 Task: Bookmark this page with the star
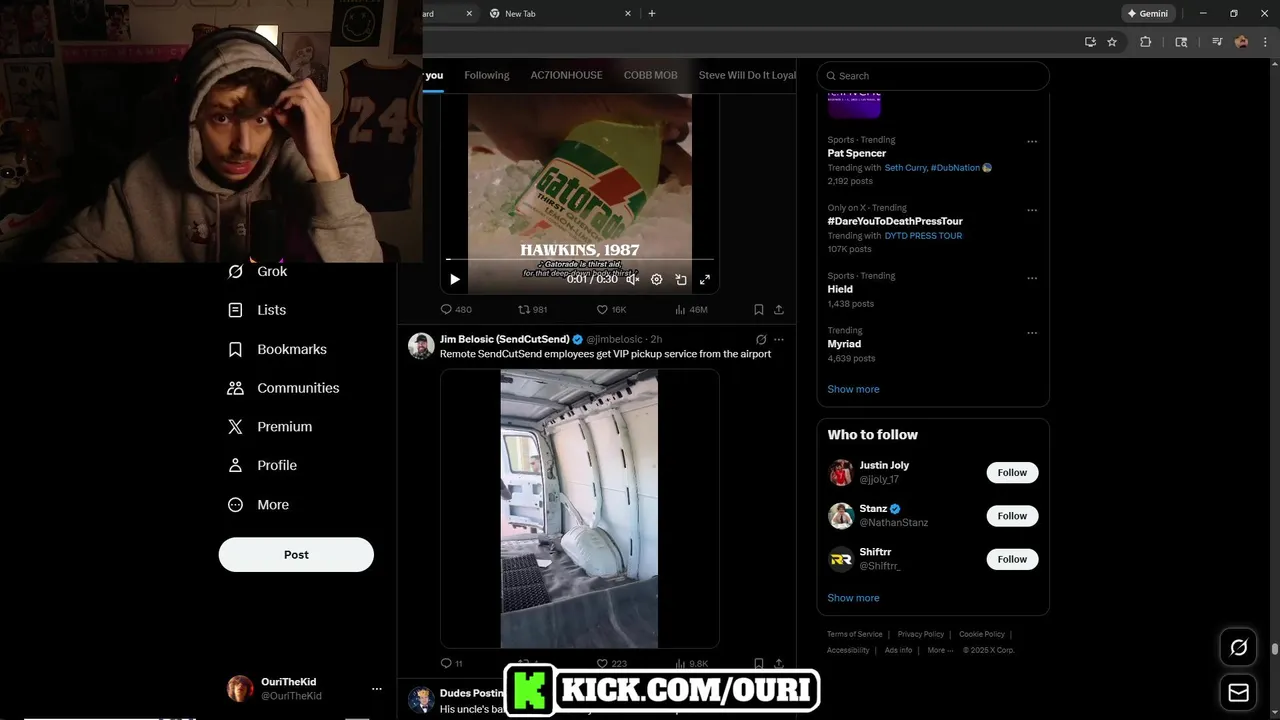1112,42
